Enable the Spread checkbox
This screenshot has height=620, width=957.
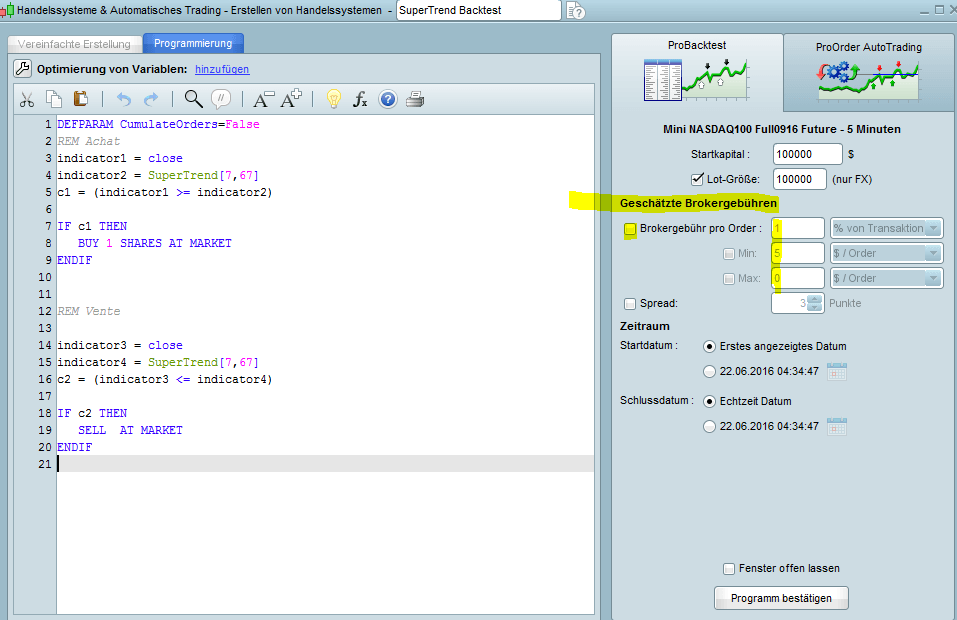tap(630, 304)
